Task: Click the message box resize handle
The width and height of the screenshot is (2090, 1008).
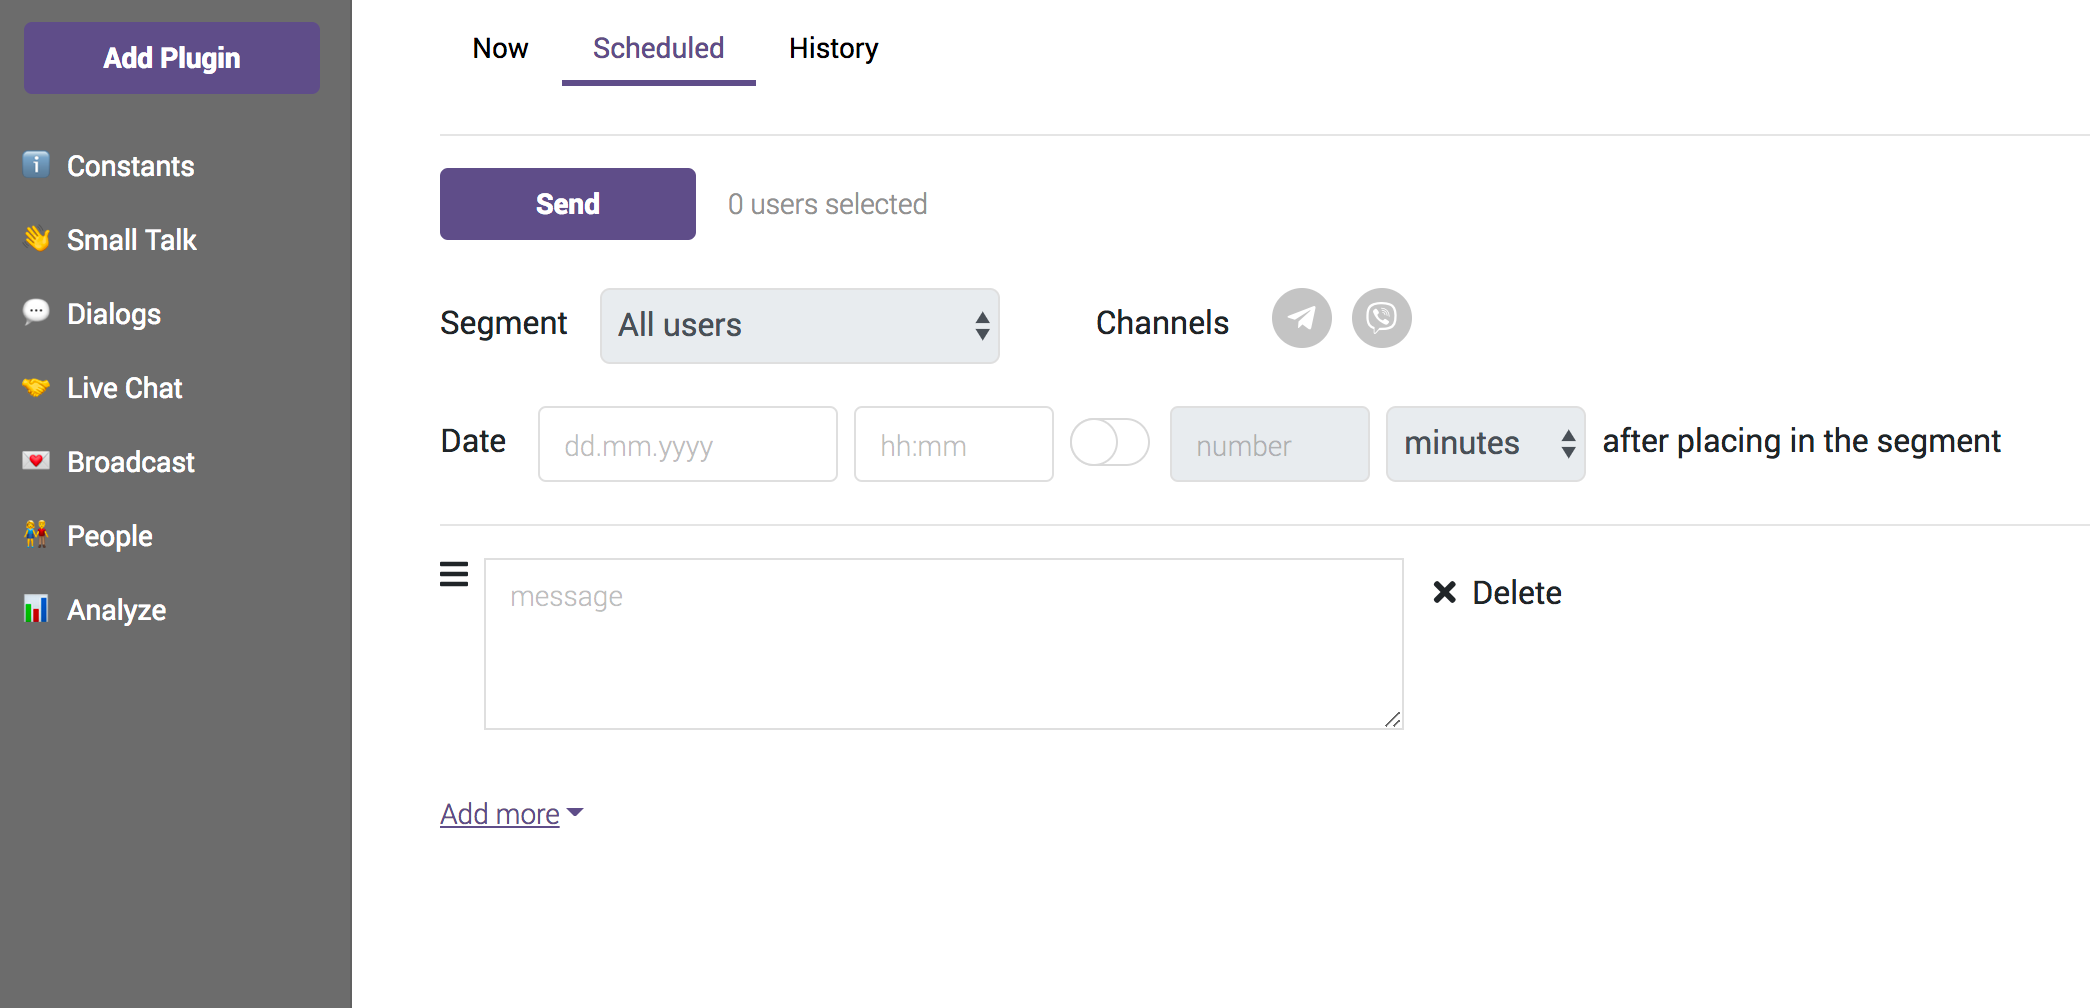Action: [1392, 719]
